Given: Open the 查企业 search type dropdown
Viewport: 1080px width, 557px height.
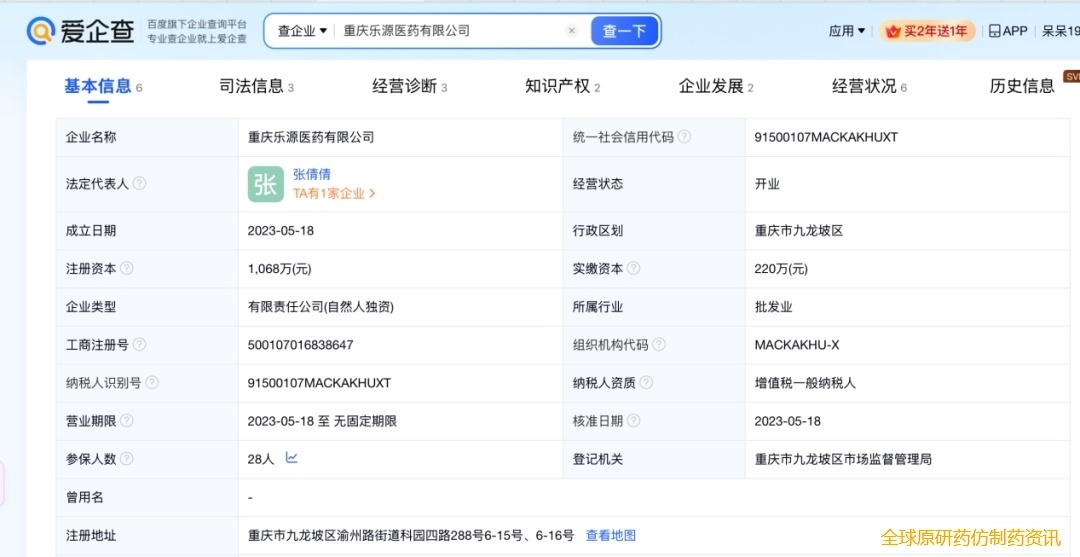Looking at the screenshot, I should coord(302,31).
